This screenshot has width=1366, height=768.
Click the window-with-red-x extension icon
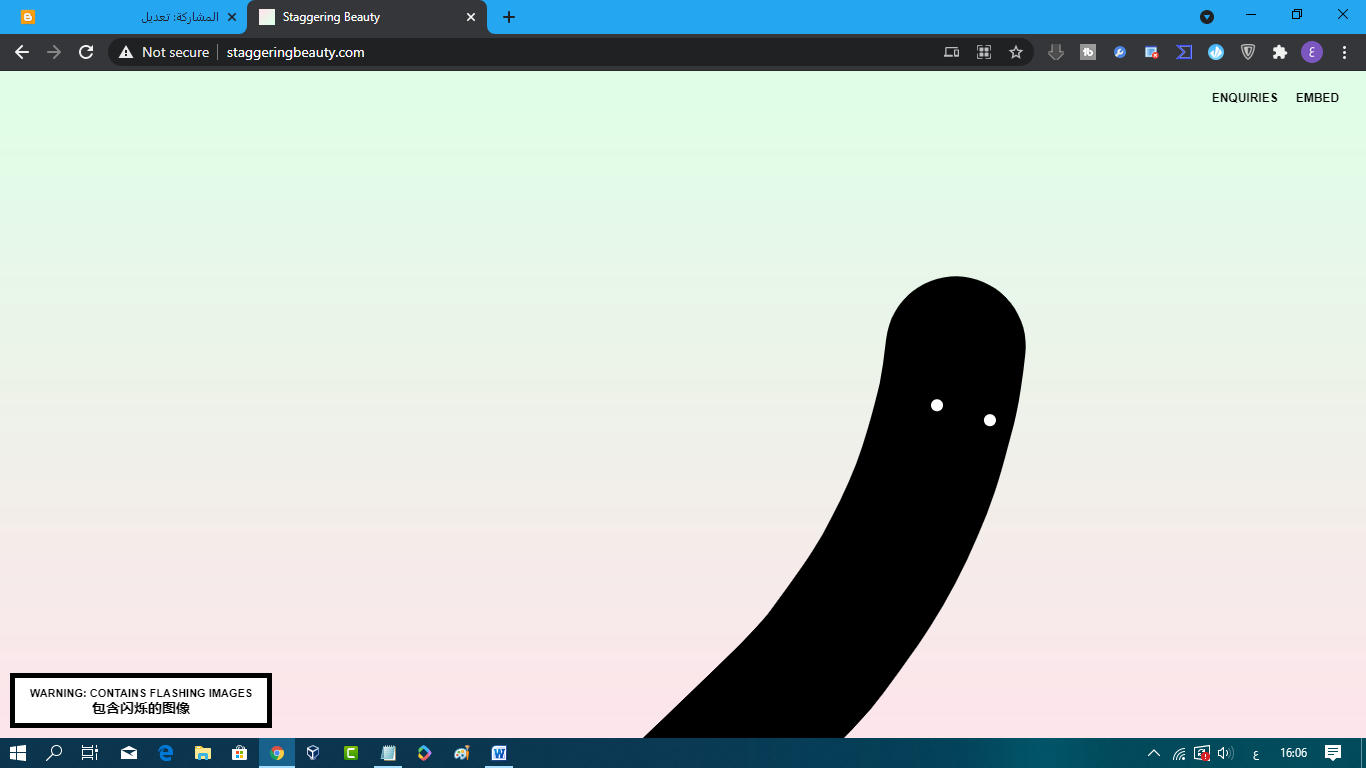pyautogui.click(x=1152, y=52)
